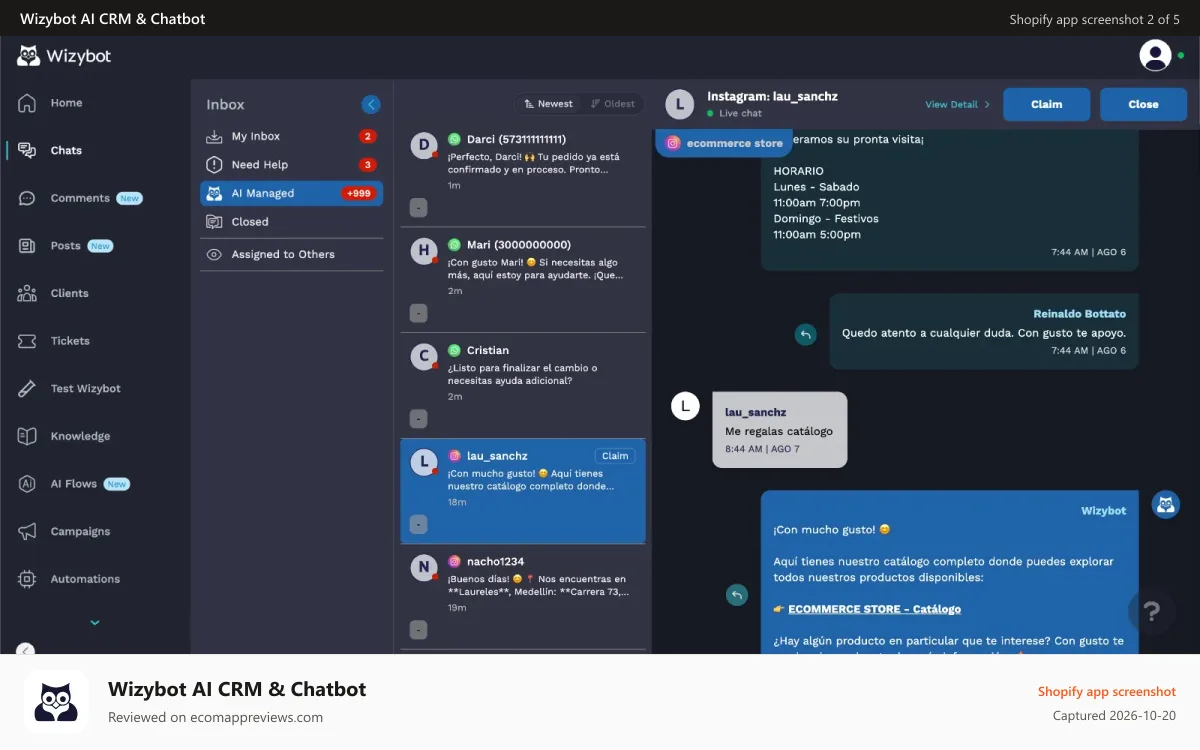The width and height of the screenshot is (1200, 750).
Task: Click the My Inbox tray icon
Action: click(214, 136)
